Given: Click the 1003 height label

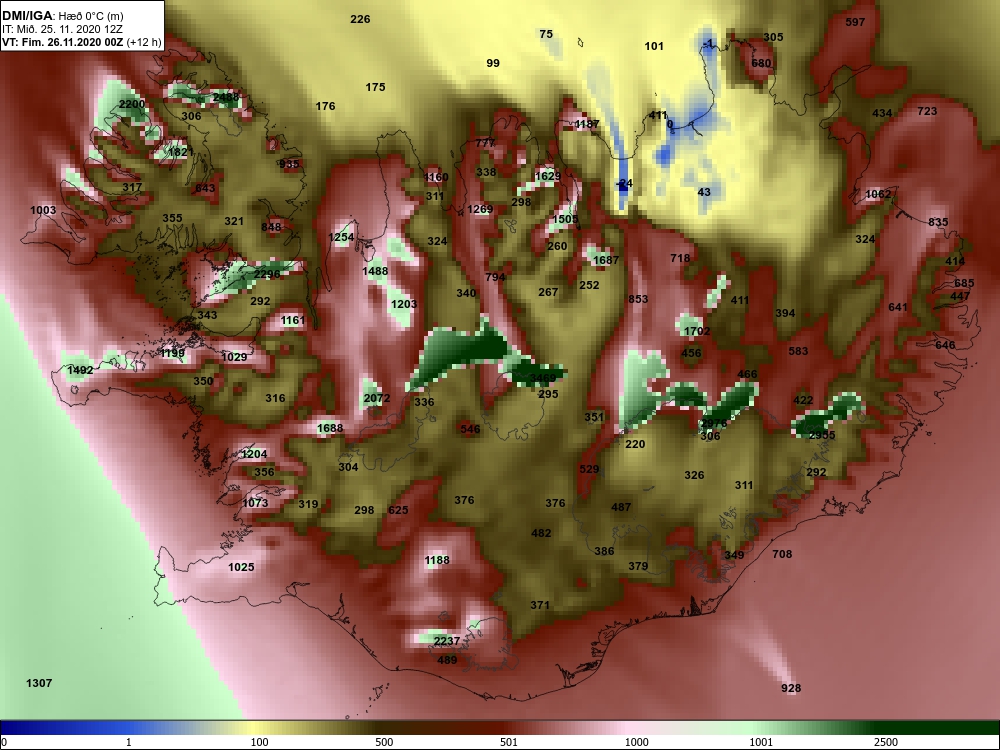Looking at the screenshot, I should click(x=43, y=210).
